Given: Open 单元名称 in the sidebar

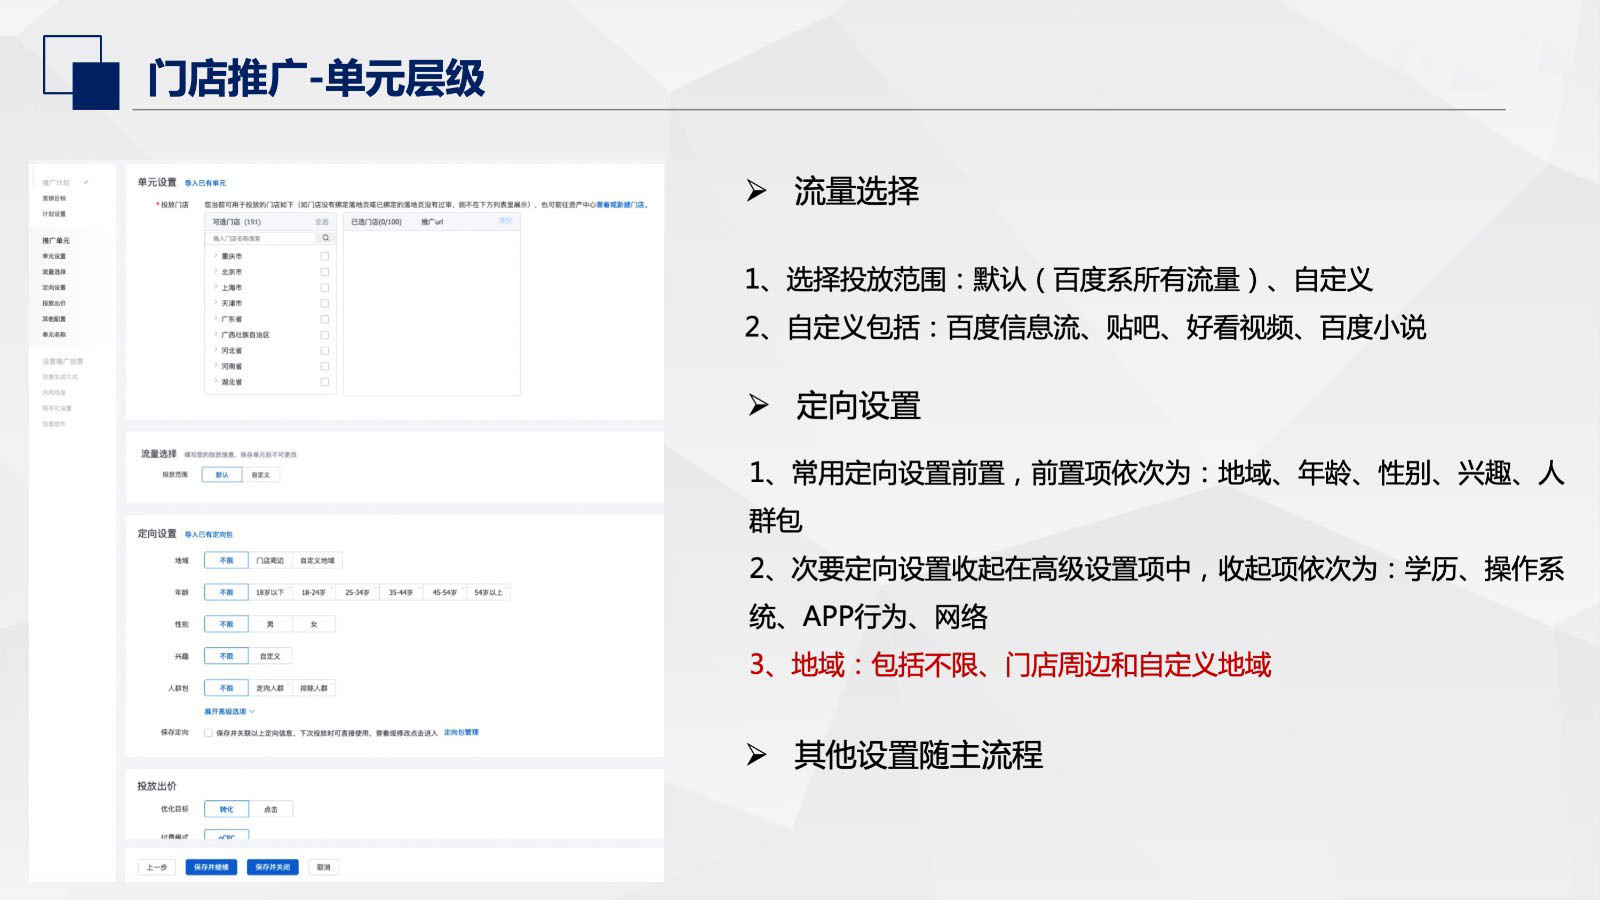Looking at the screenshot, I should tap(54, 335).
